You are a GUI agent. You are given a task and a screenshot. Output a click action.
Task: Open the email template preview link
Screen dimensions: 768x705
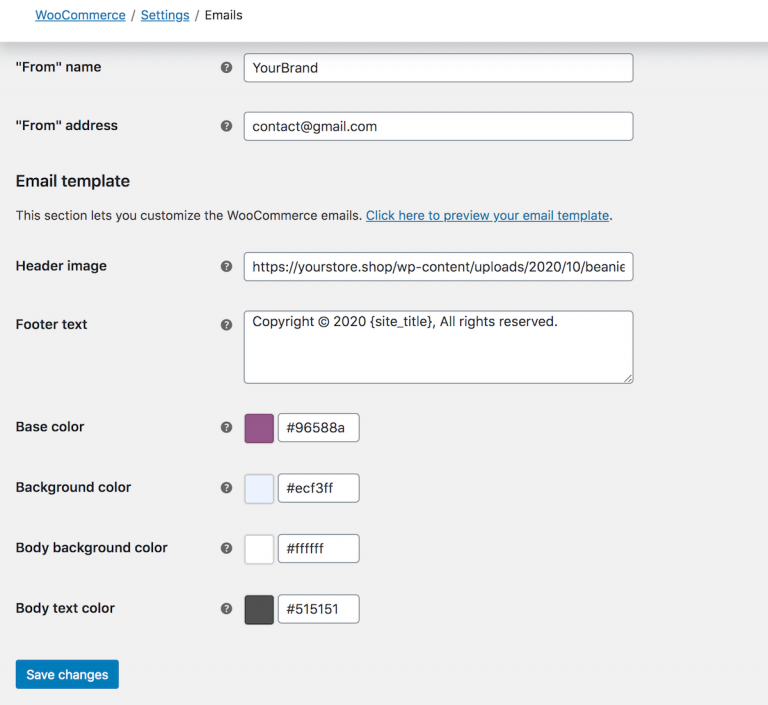click(x=487, y=215)
